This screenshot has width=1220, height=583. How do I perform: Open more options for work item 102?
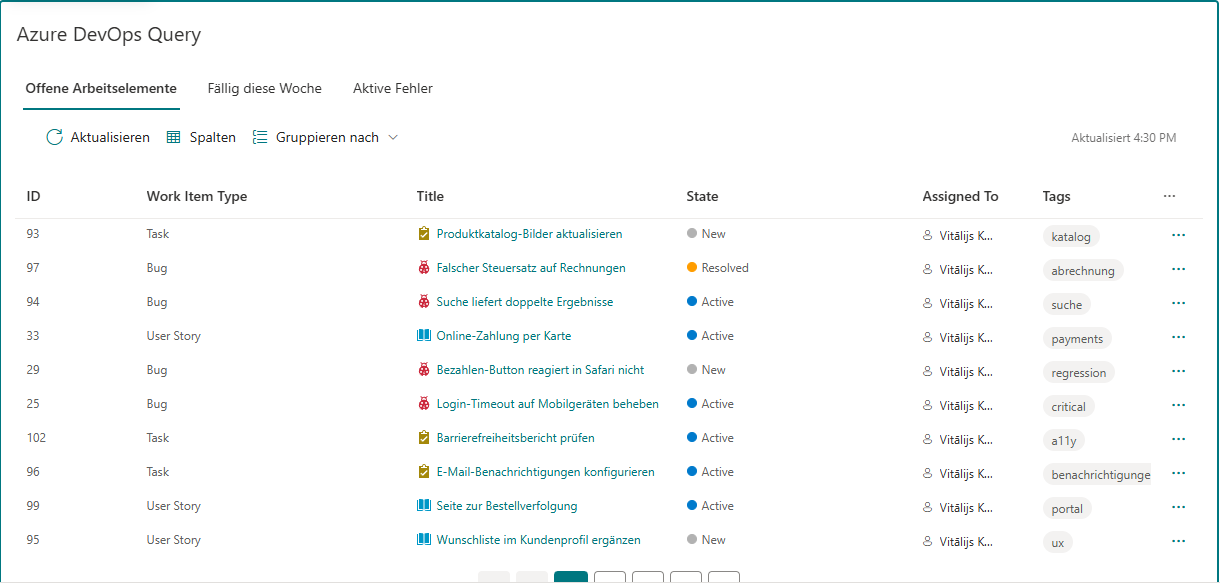(x=1178, y=439)
